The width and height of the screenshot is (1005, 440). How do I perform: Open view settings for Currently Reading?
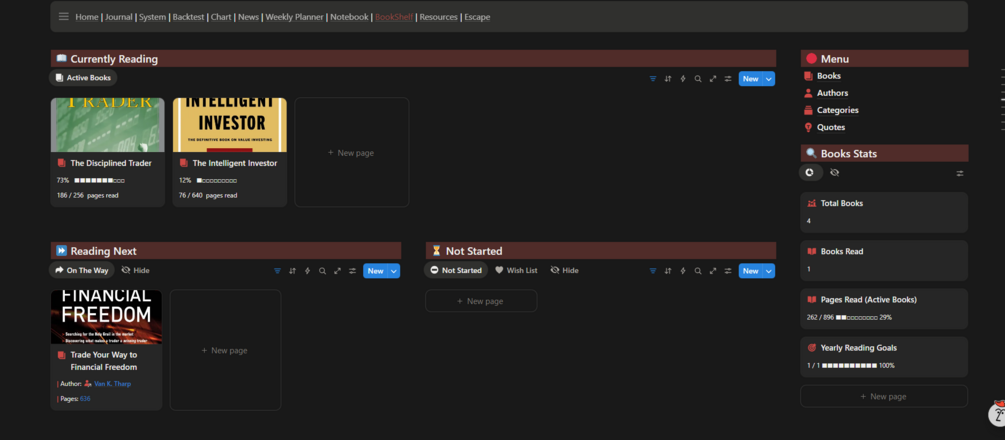(x=728, y=79)
